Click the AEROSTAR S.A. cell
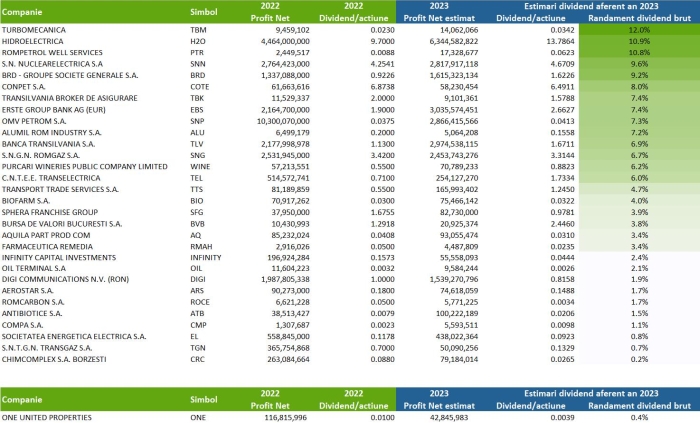Image resolution: width=700 pixels, height=423 pixels. (28, 291)
